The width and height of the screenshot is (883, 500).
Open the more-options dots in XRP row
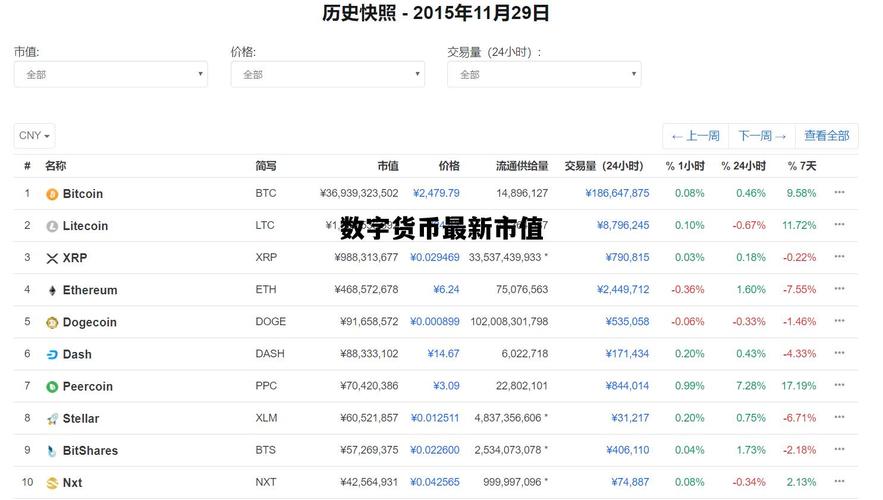839,257
